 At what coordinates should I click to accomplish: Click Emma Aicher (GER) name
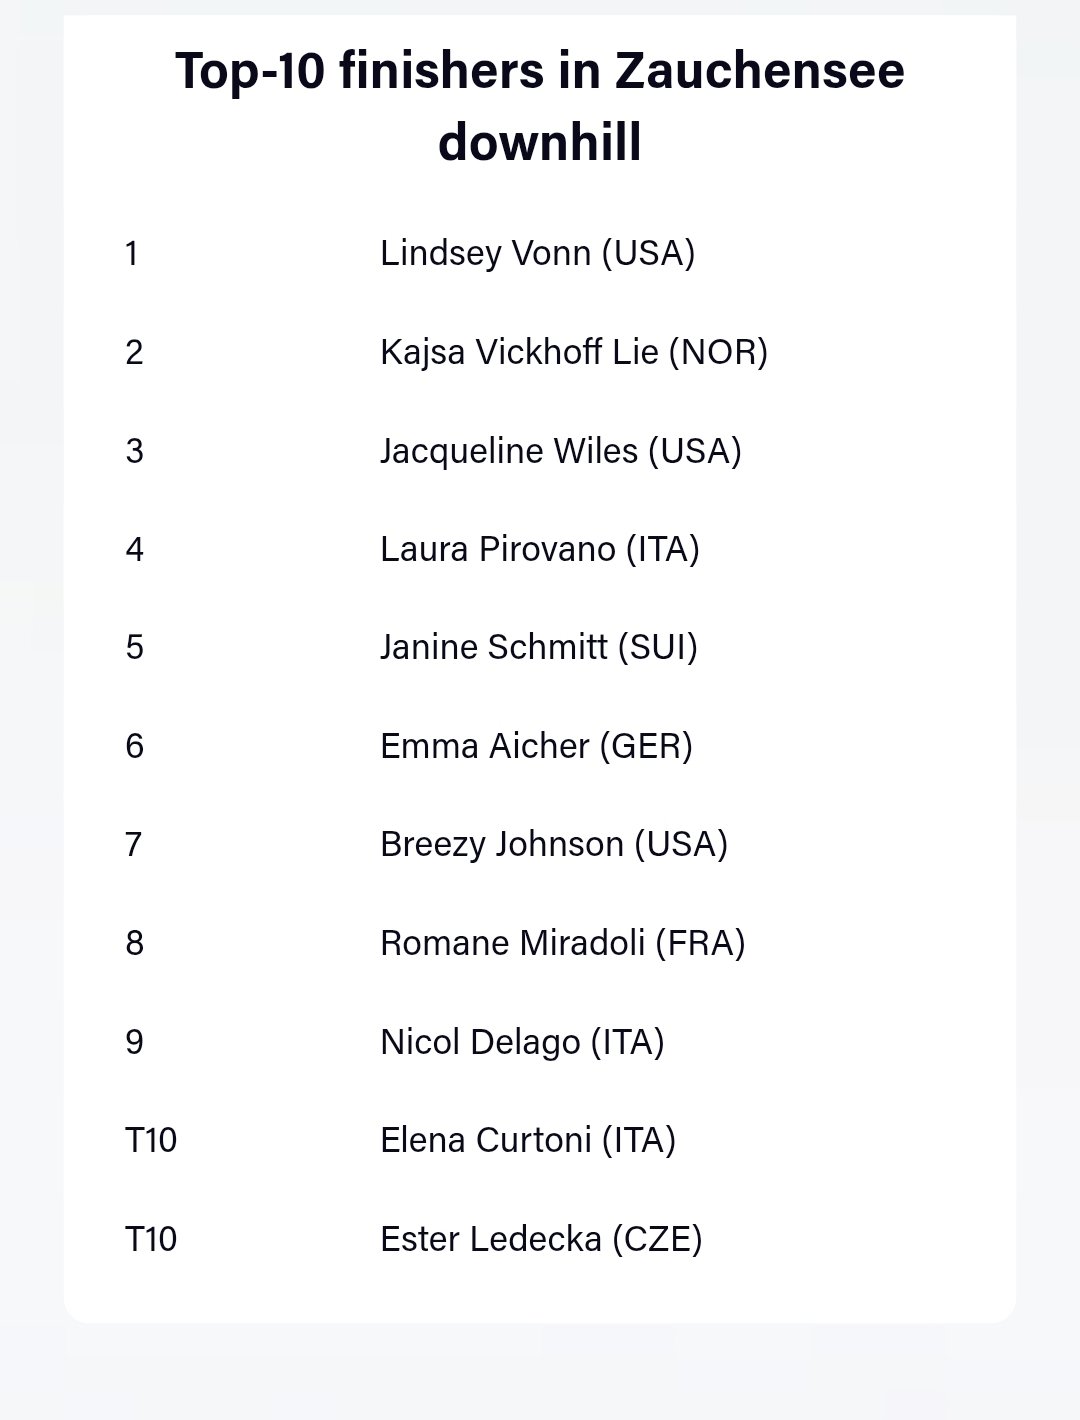pyautogui.click(x=536, y=746)
